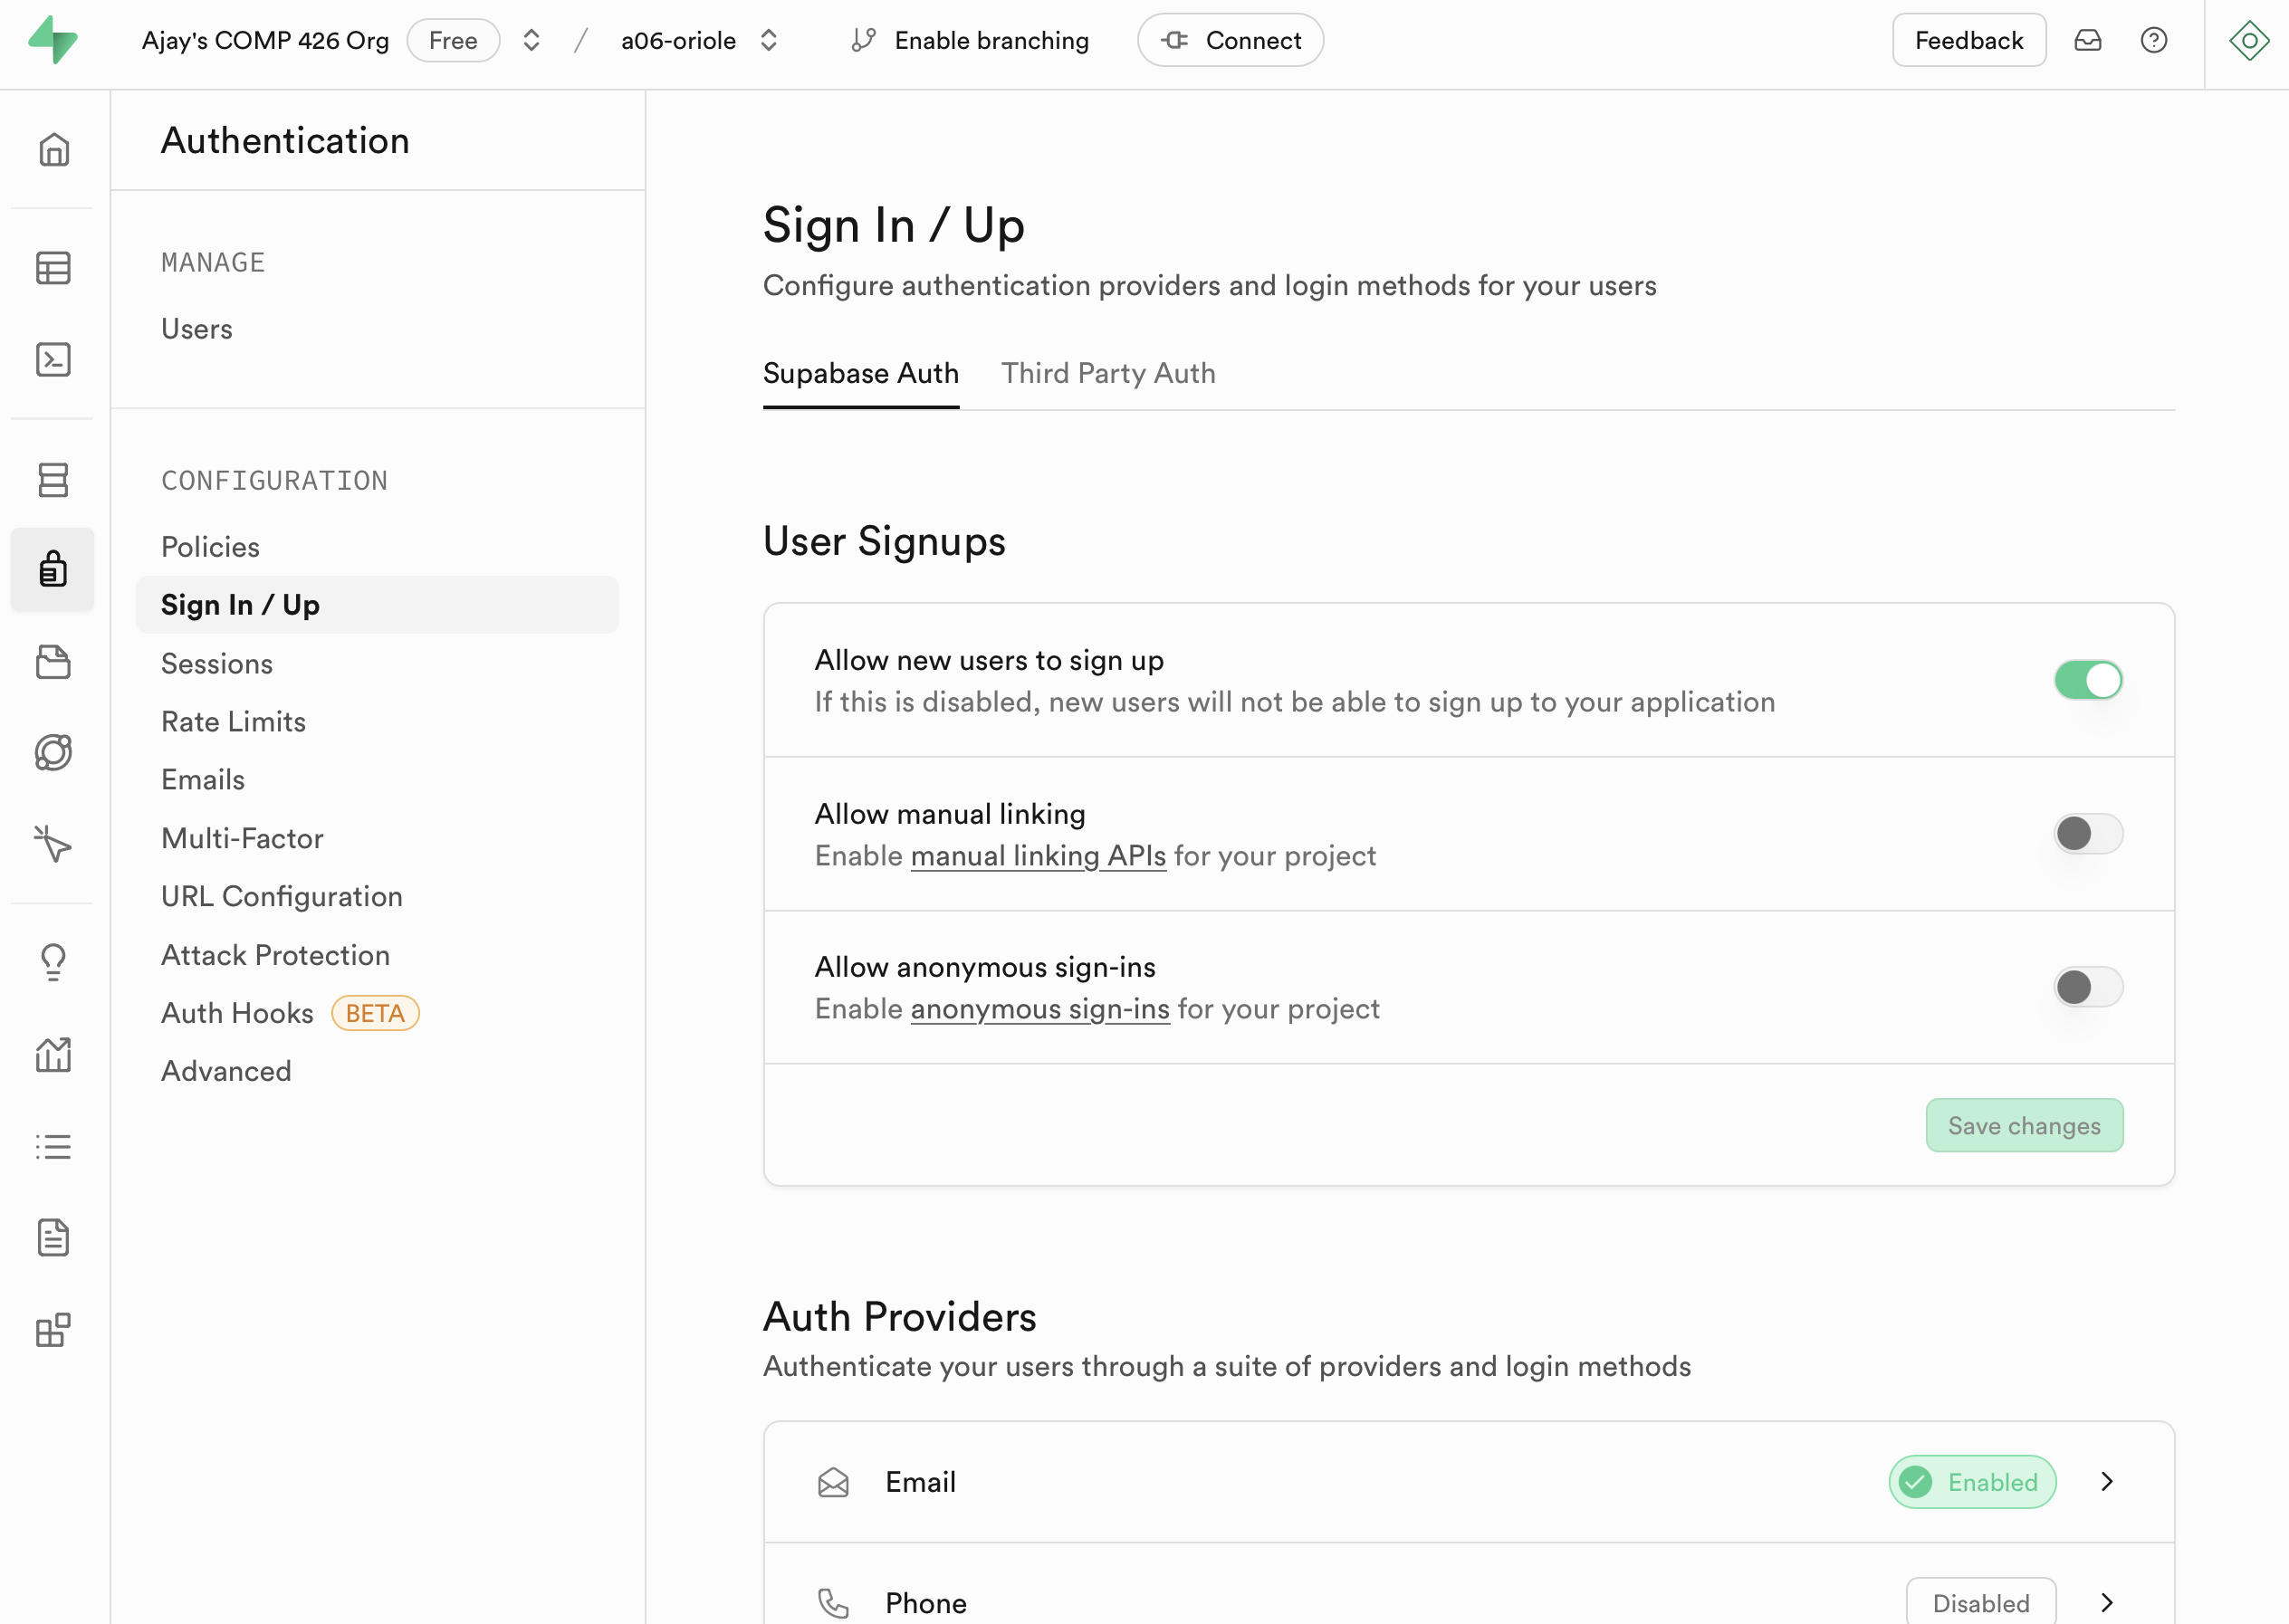
Task: Open the Integrations blocks icon
Action: tap(54, 1330)
